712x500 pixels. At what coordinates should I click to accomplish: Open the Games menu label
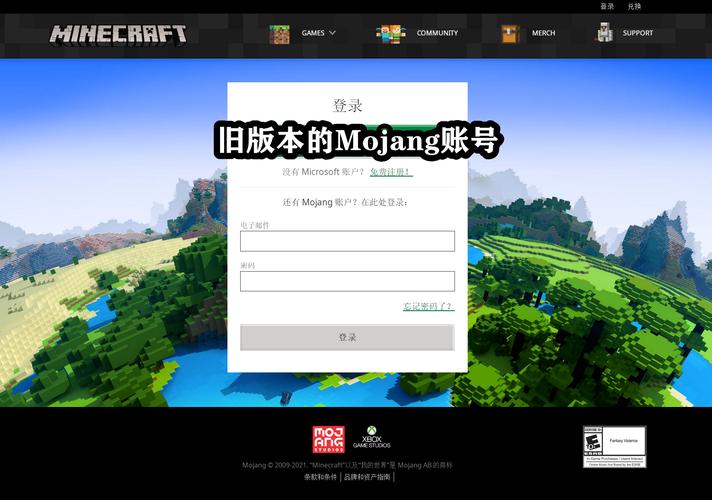pyautogui.click(x=313, y=33)
